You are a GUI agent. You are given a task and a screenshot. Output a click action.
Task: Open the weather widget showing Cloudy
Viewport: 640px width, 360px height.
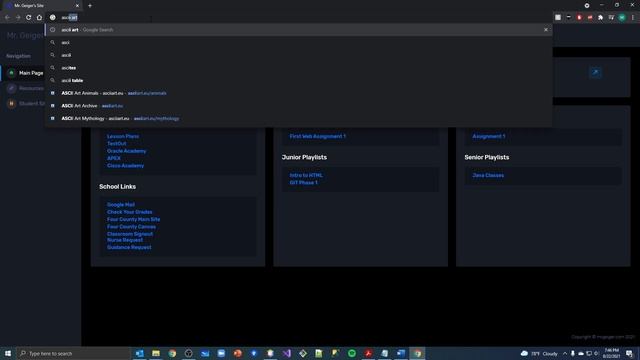(539, 353)
